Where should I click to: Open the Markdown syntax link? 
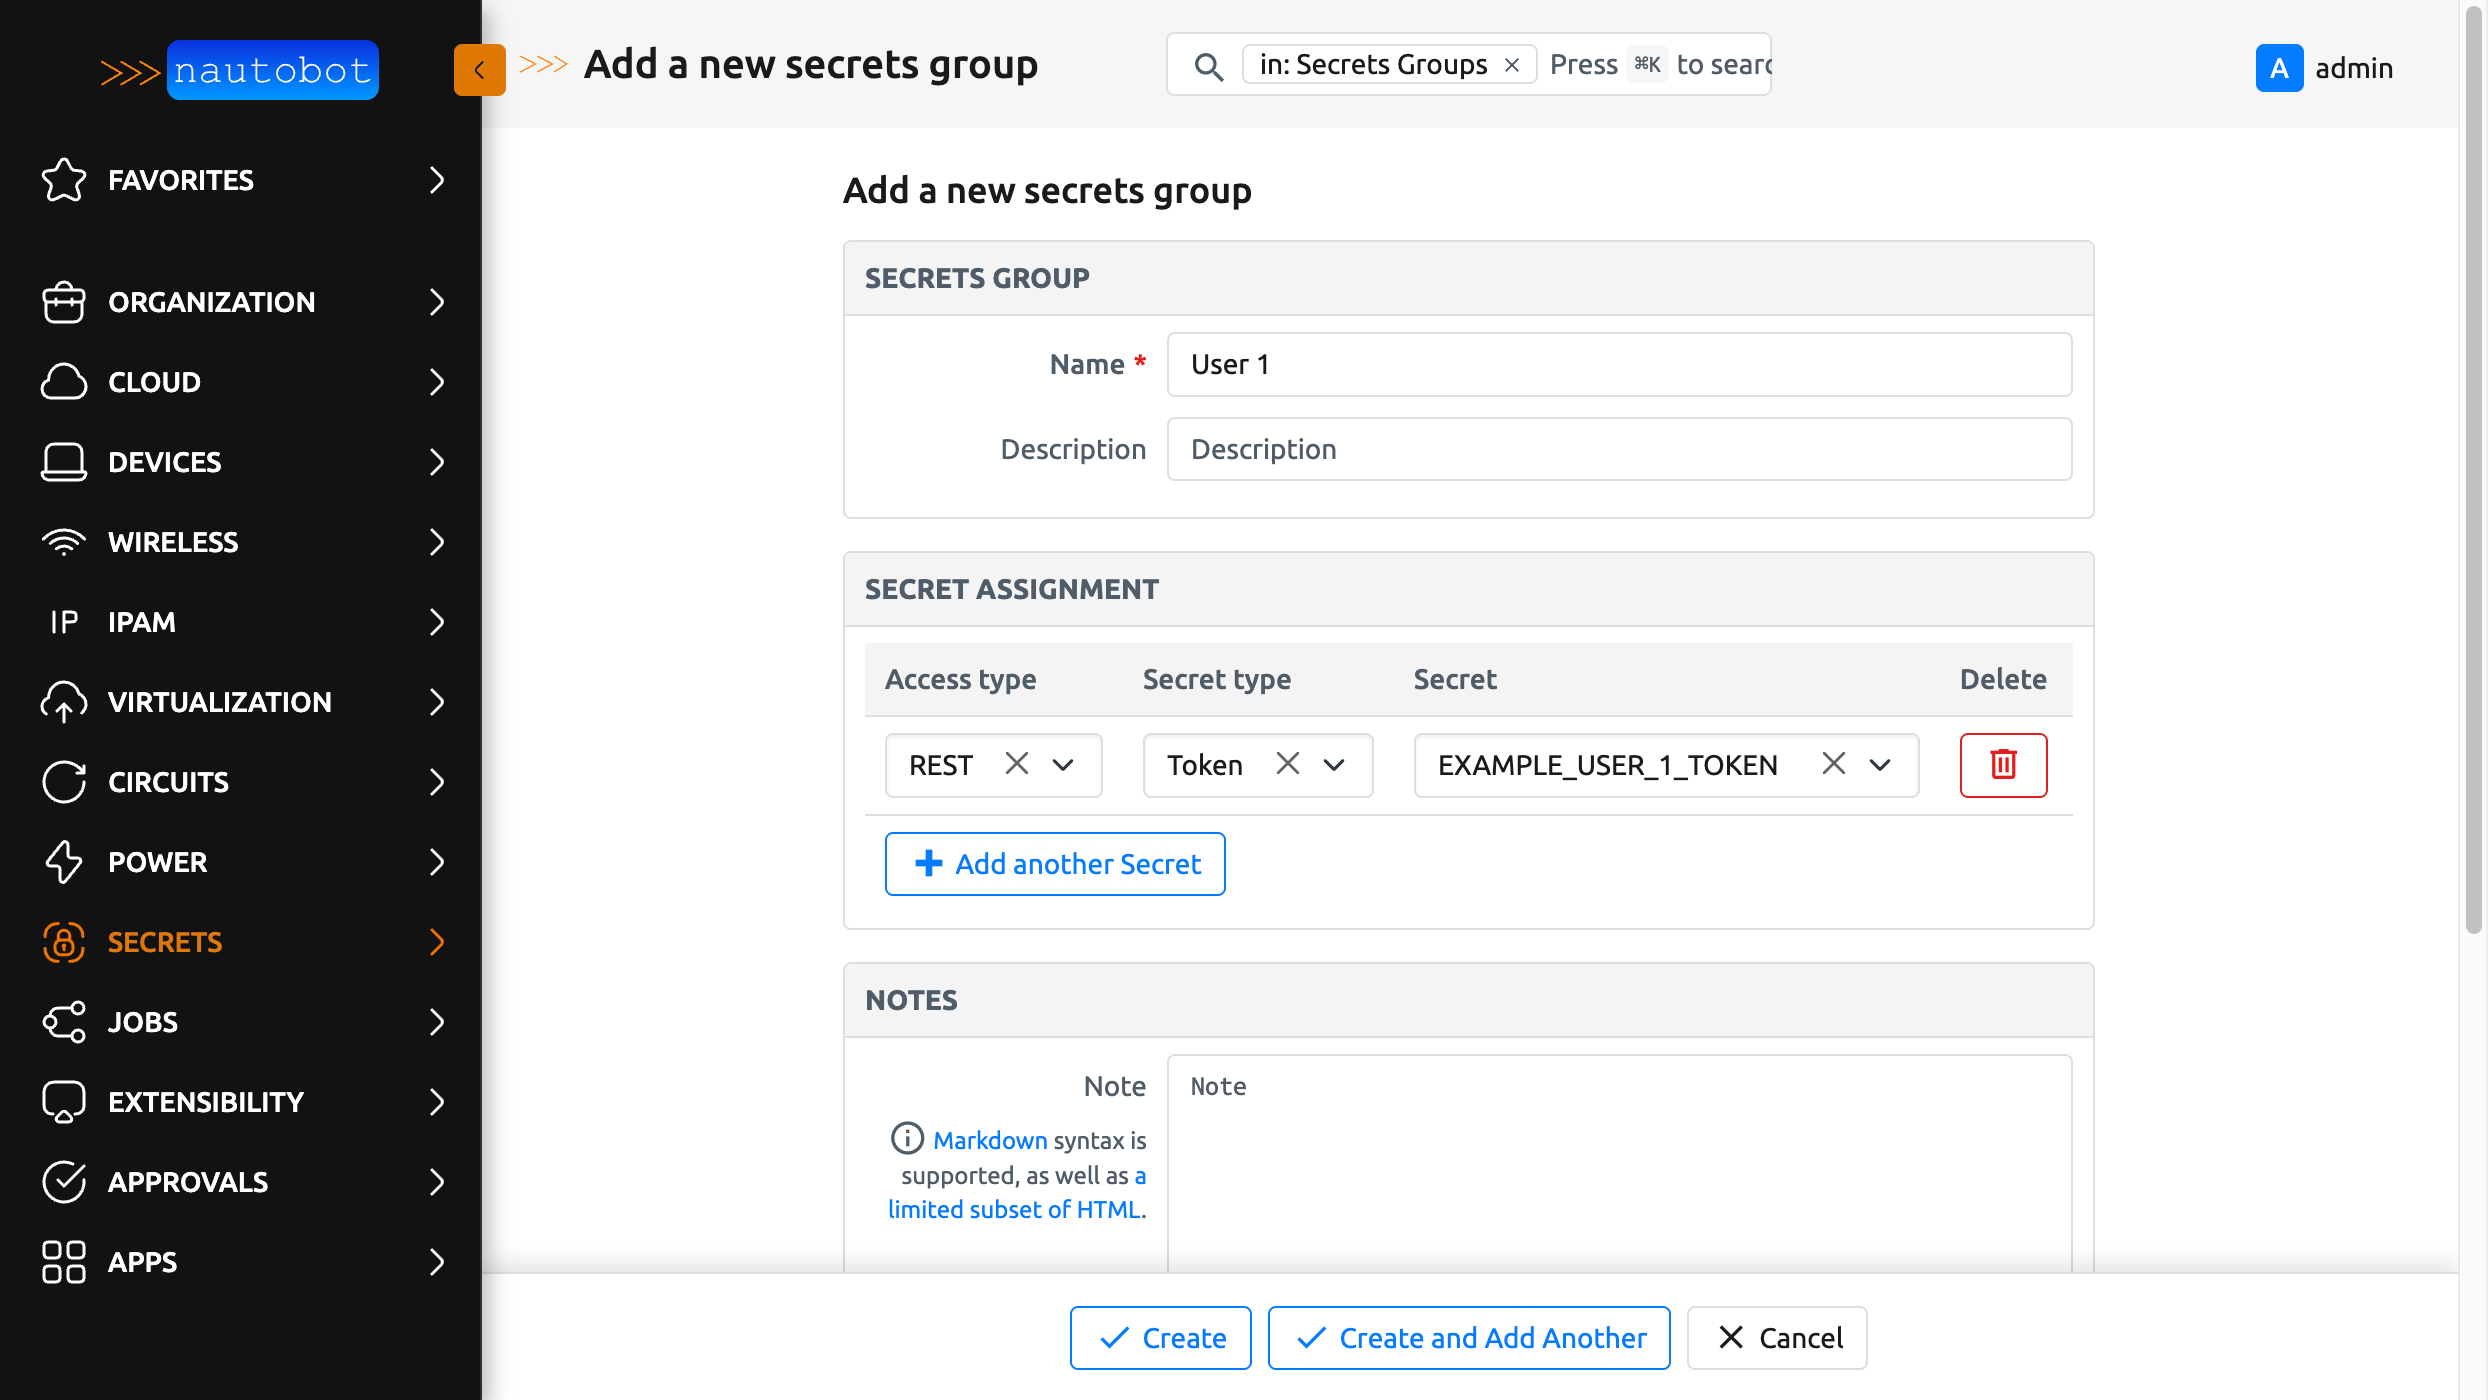tap(989, 1140)
